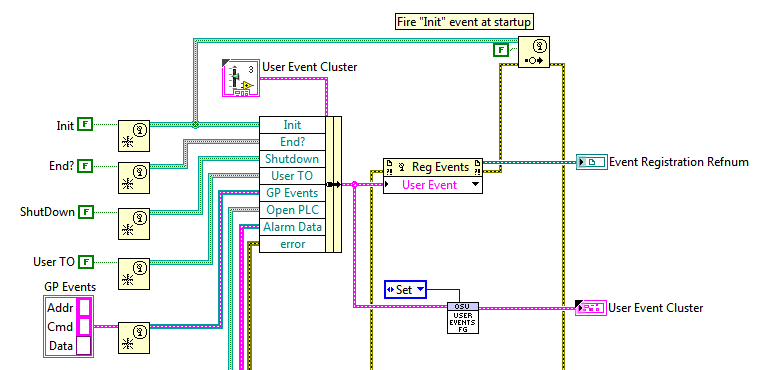Click the Create User Event node wired to GP Events

134,337
